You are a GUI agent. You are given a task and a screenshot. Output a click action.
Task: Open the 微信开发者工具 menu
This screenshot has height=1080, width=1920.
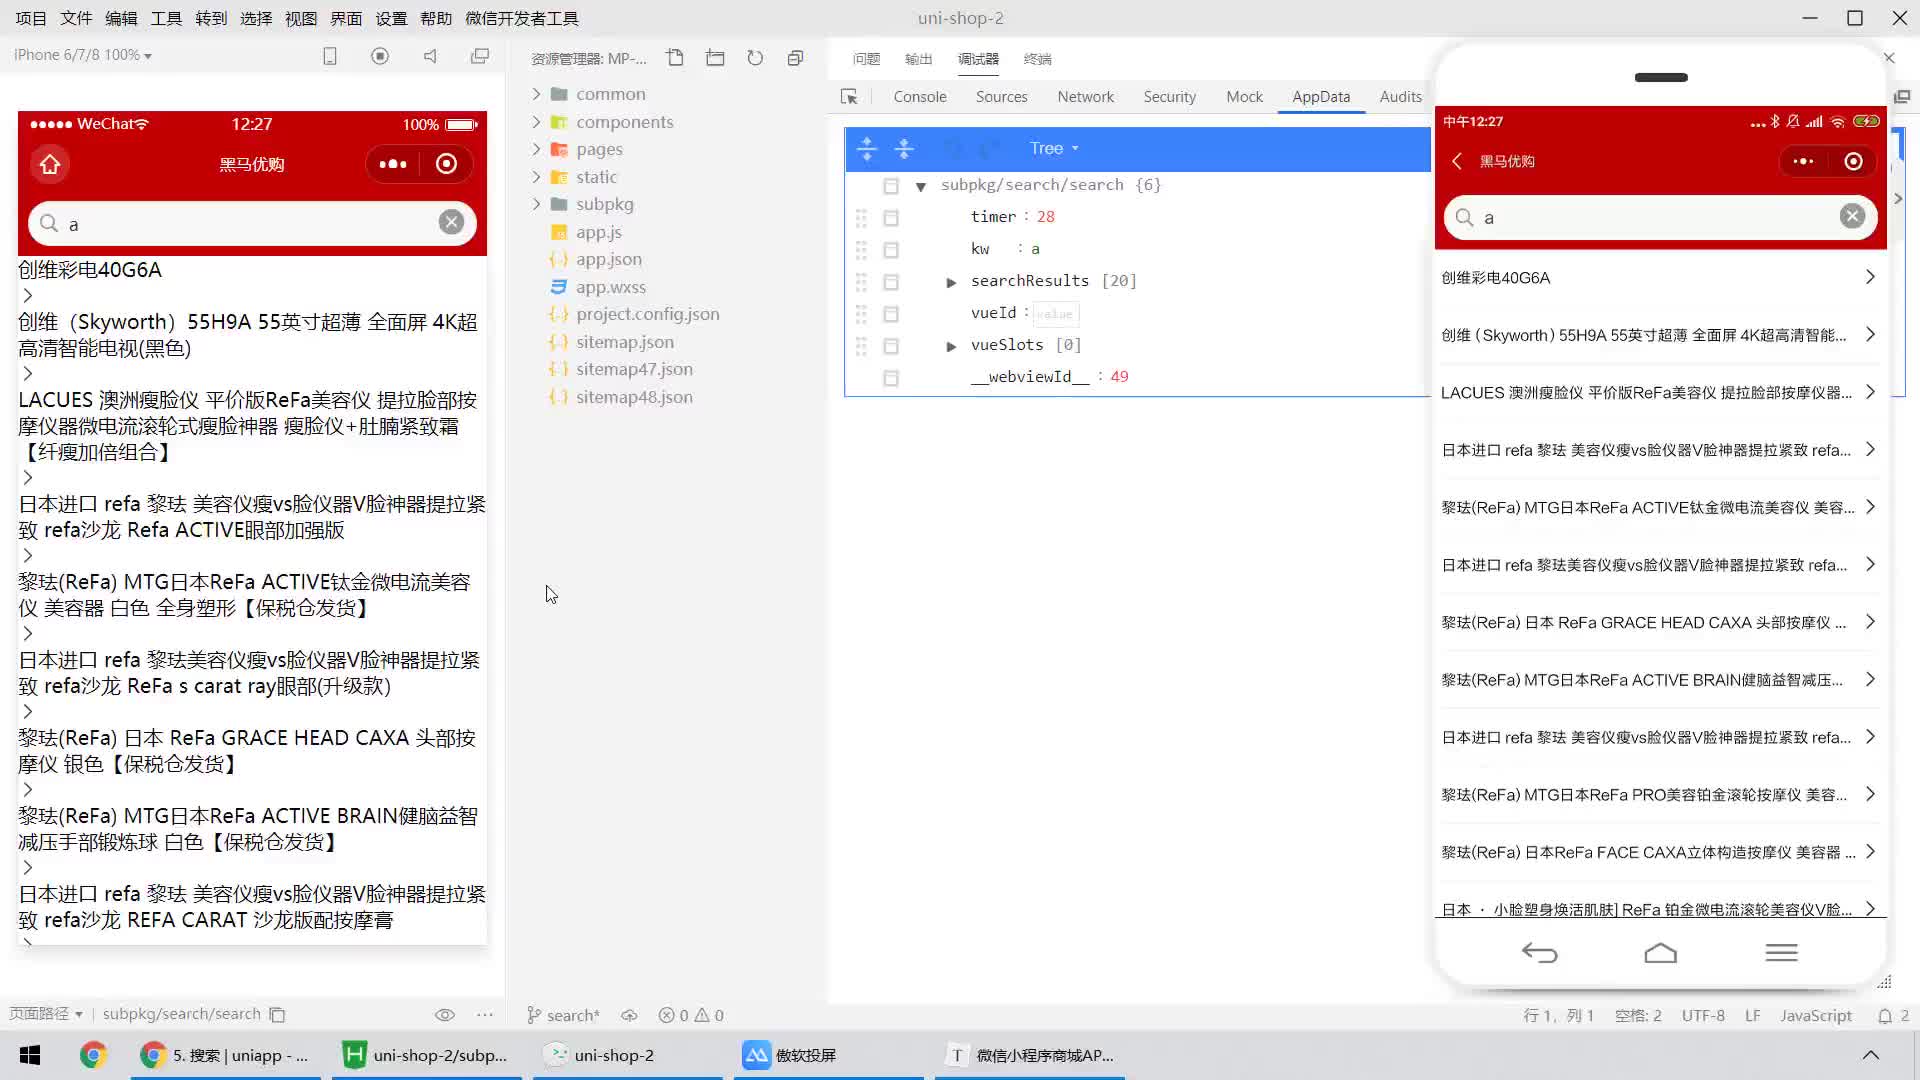click(x=521, y=18)
